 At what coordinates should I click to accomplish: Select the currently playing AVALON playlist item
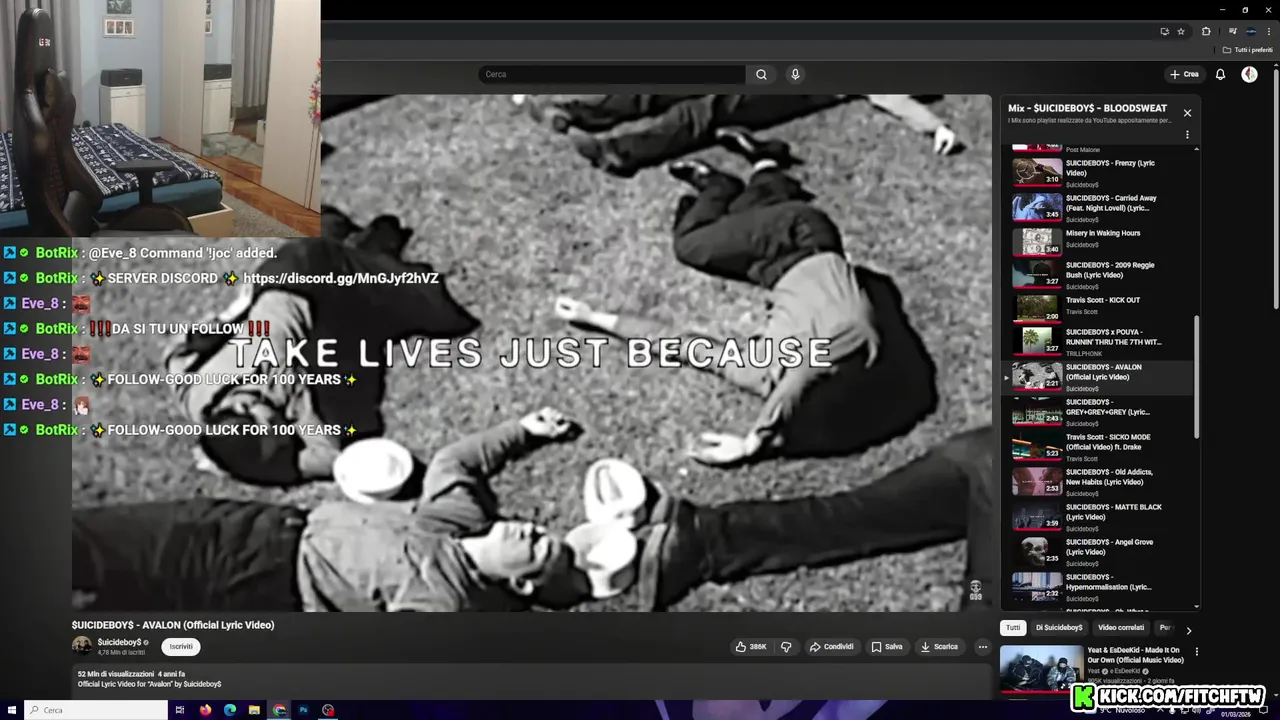pos(1097,376)
